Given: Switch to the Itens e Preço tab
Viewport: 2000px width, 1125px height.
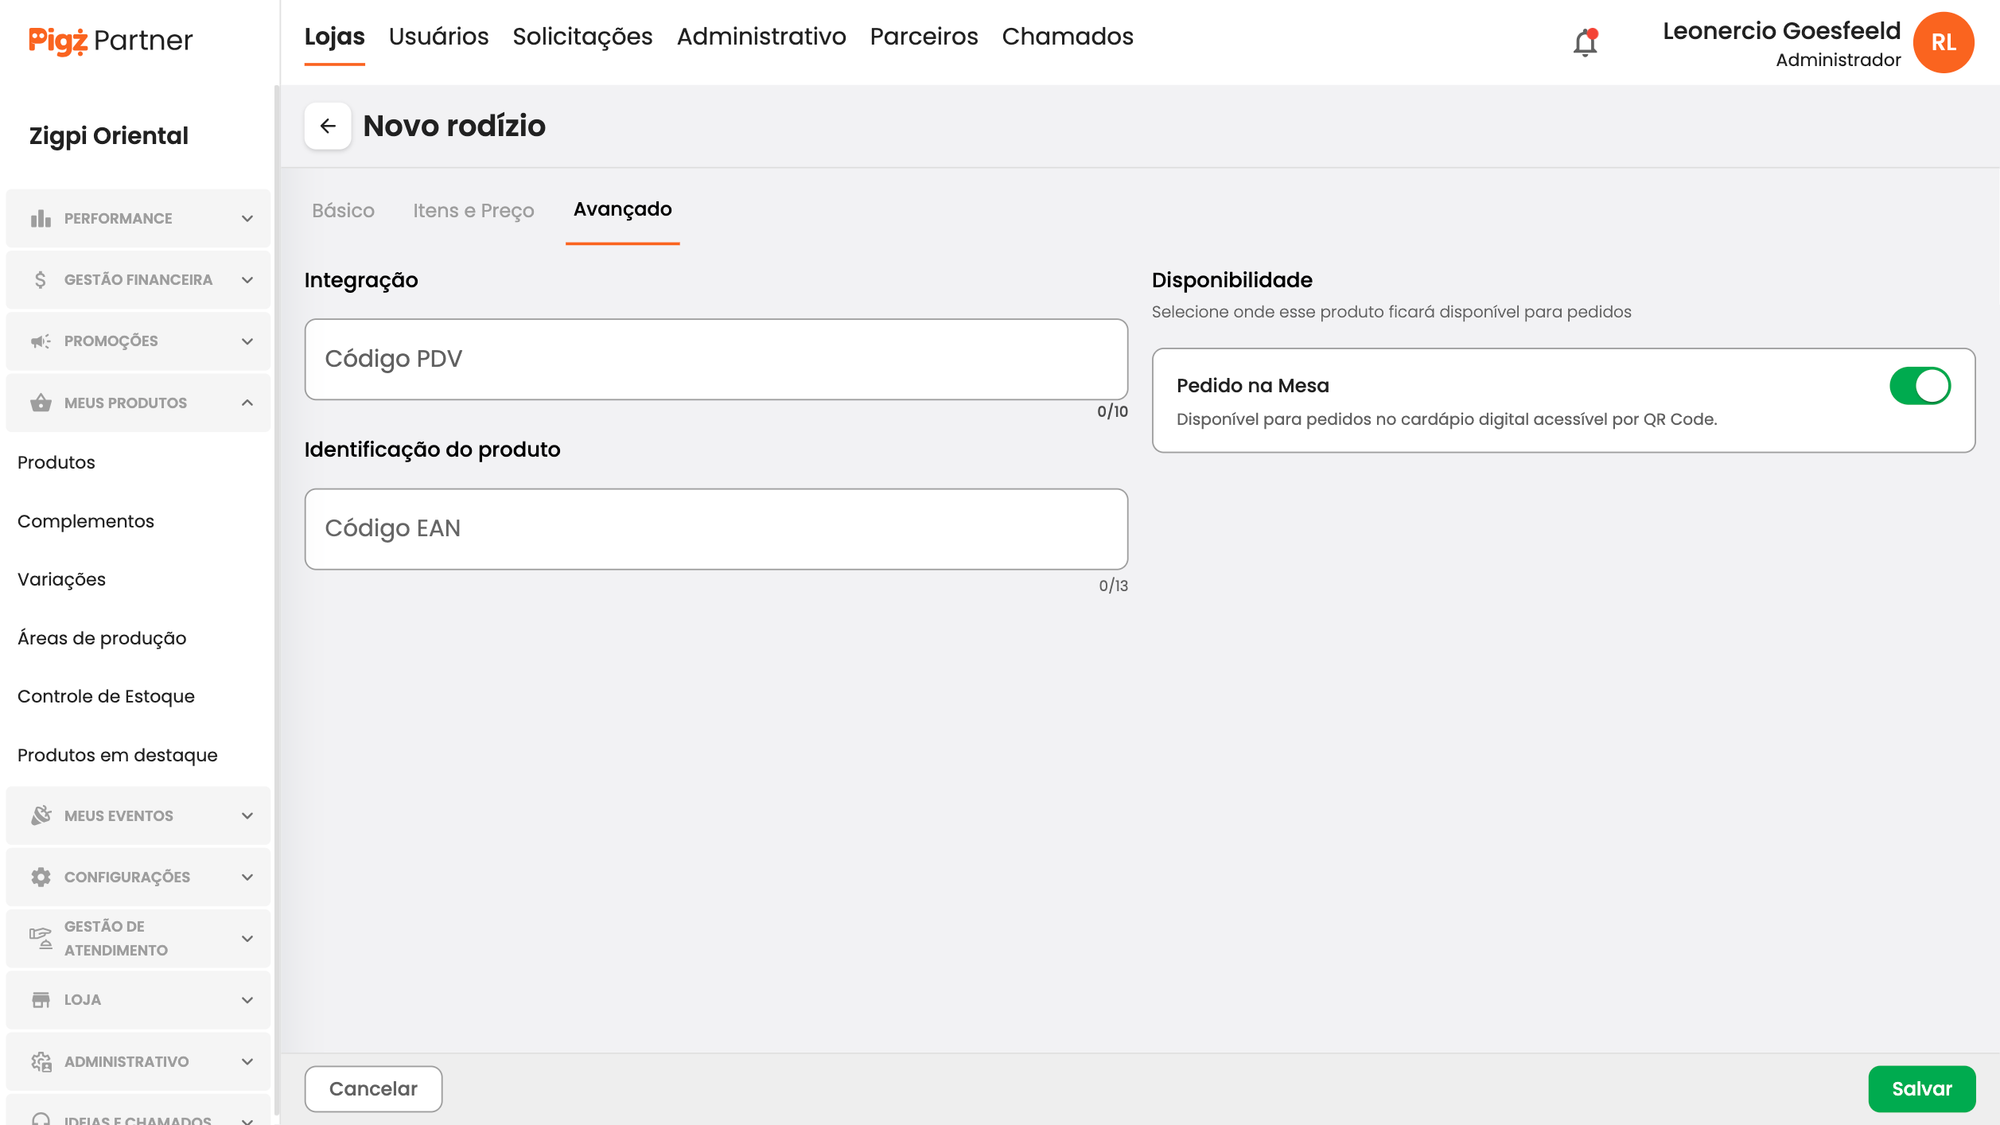Looking at the screenshot, I should [473, 211].
